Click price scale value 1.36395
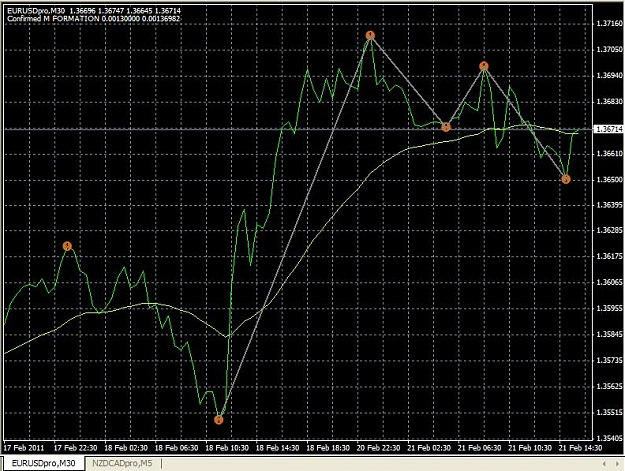 [x=610, y=205]
